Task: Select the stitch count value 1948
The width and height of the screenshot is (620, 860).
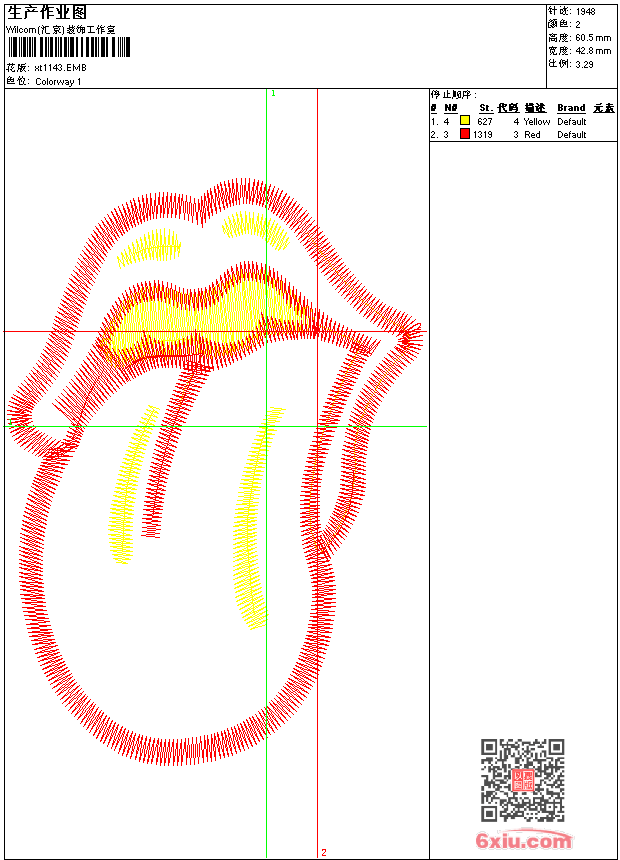Action: [585, 12]
